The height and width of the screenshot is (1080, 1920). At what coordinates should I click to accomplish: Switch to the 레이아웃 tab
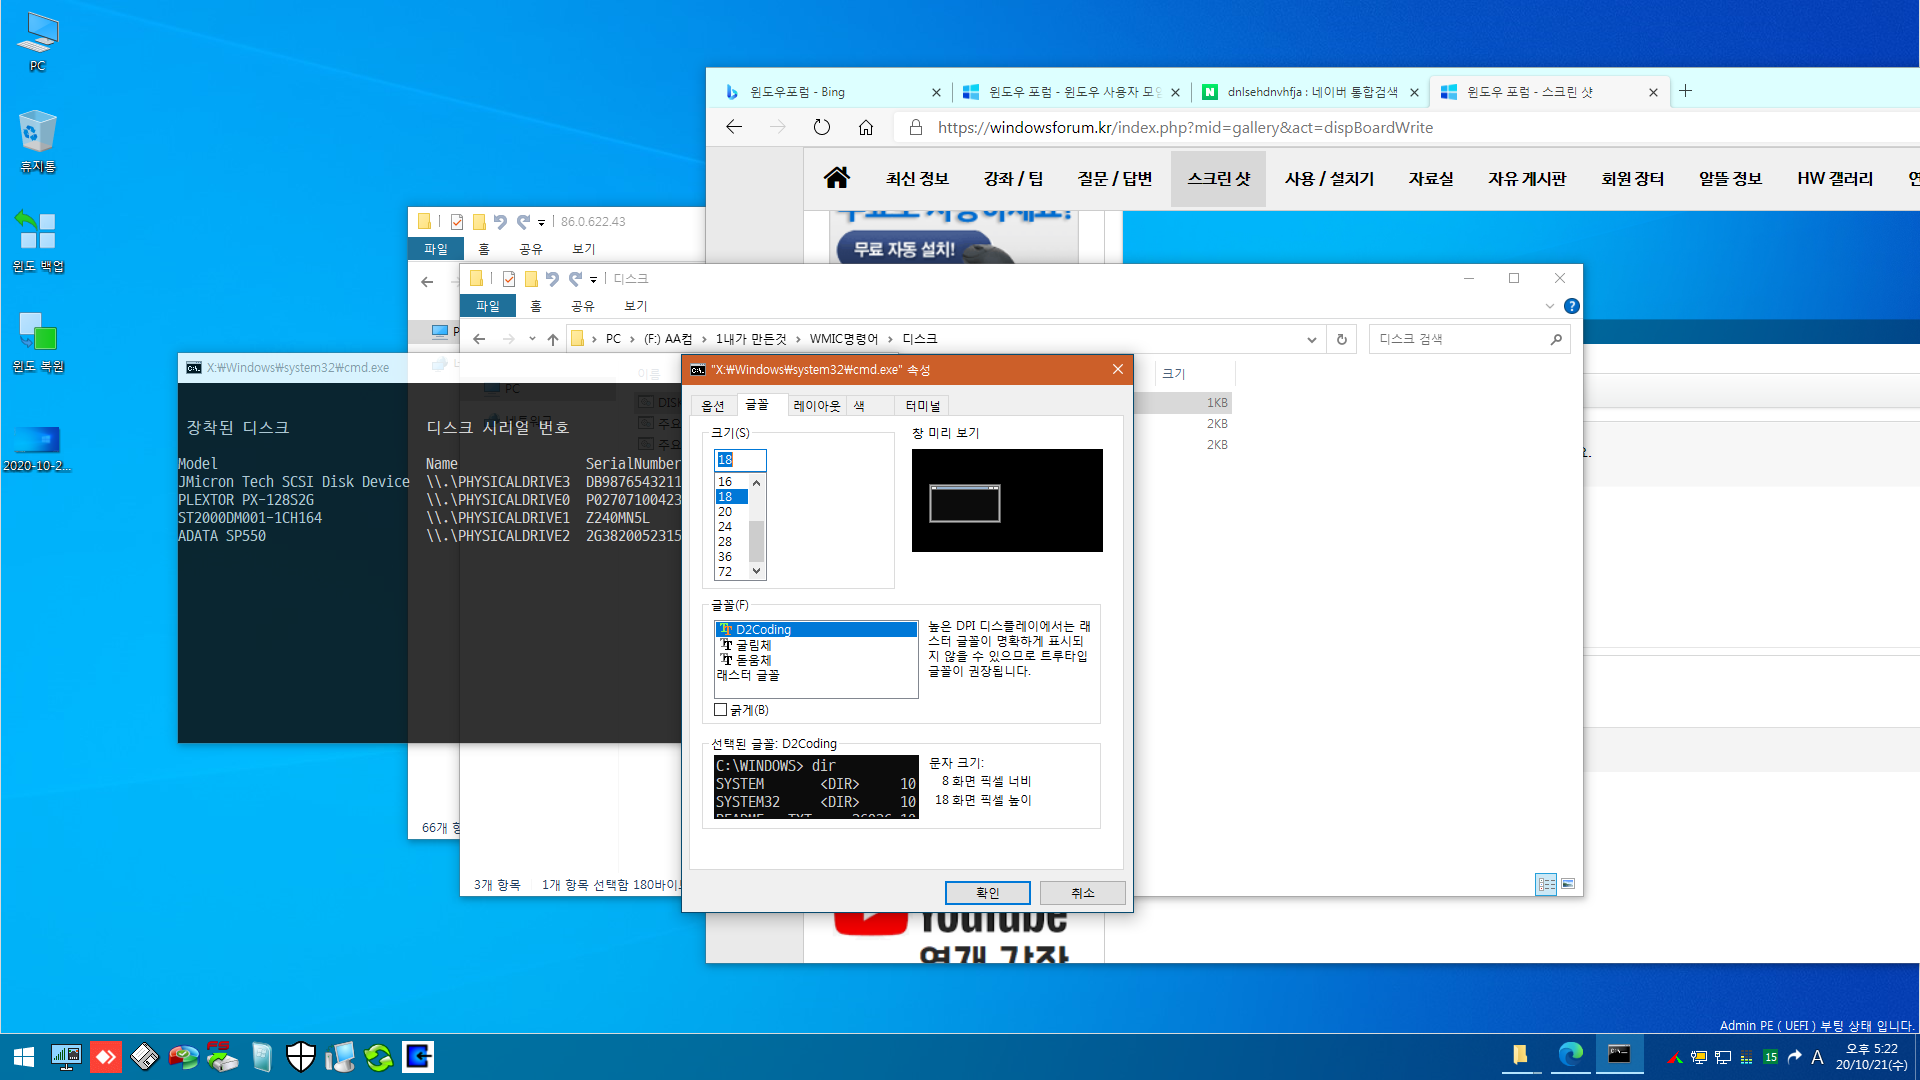pyautogui.click(x=817, y=405)
